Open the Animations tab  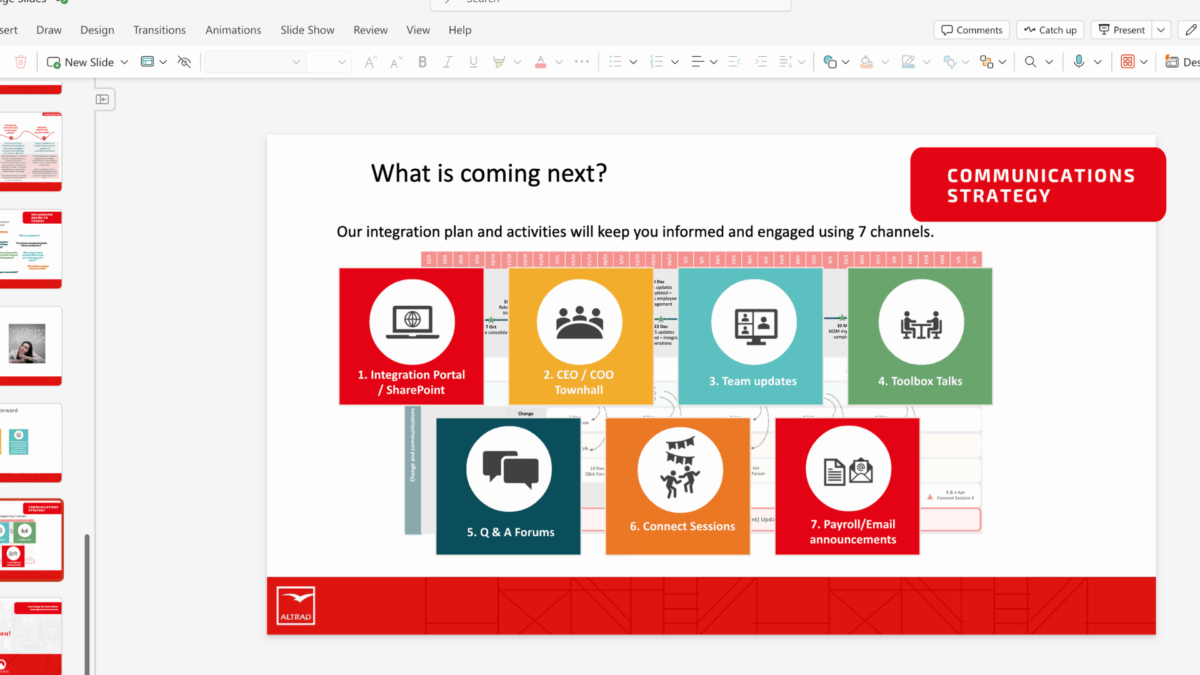(233, 30)
